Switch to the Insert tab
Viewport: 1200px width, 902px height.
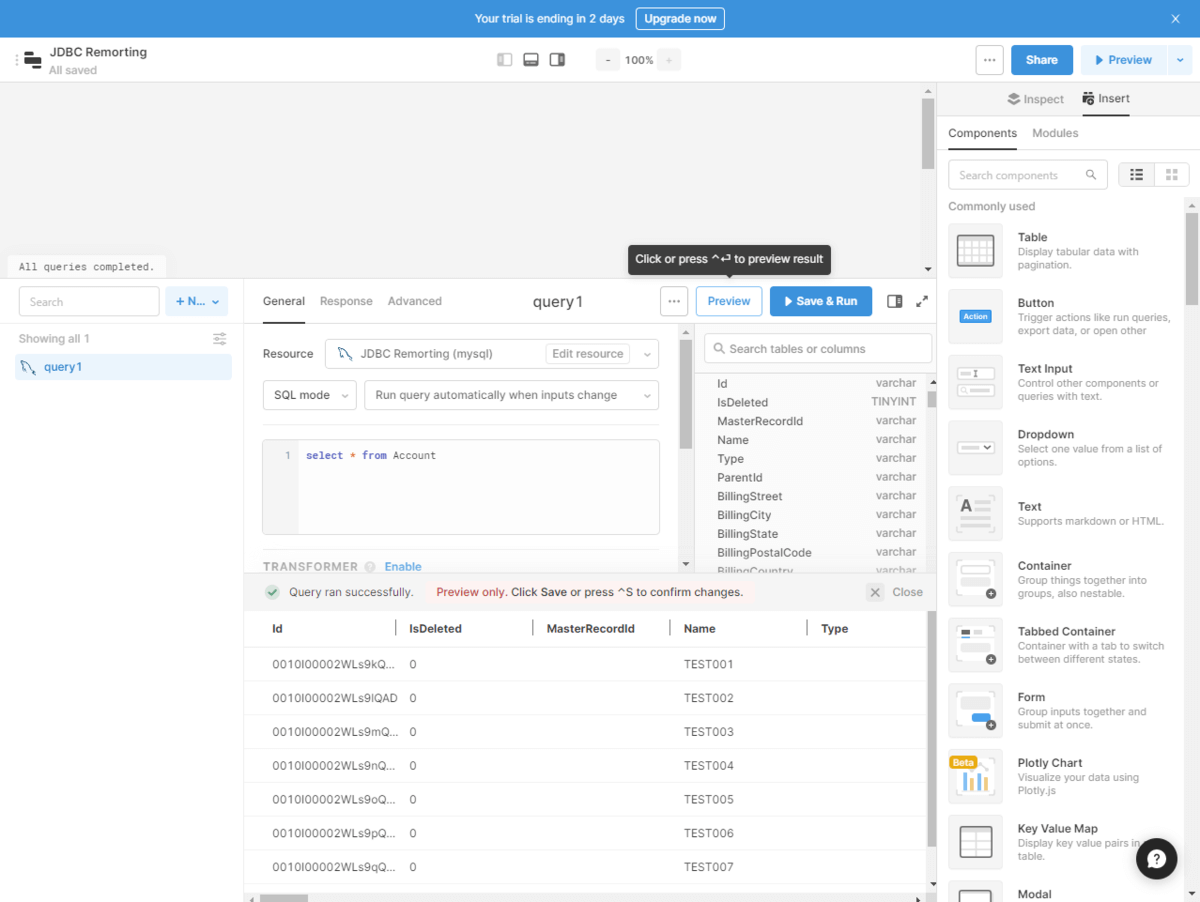click(1105, 99)
